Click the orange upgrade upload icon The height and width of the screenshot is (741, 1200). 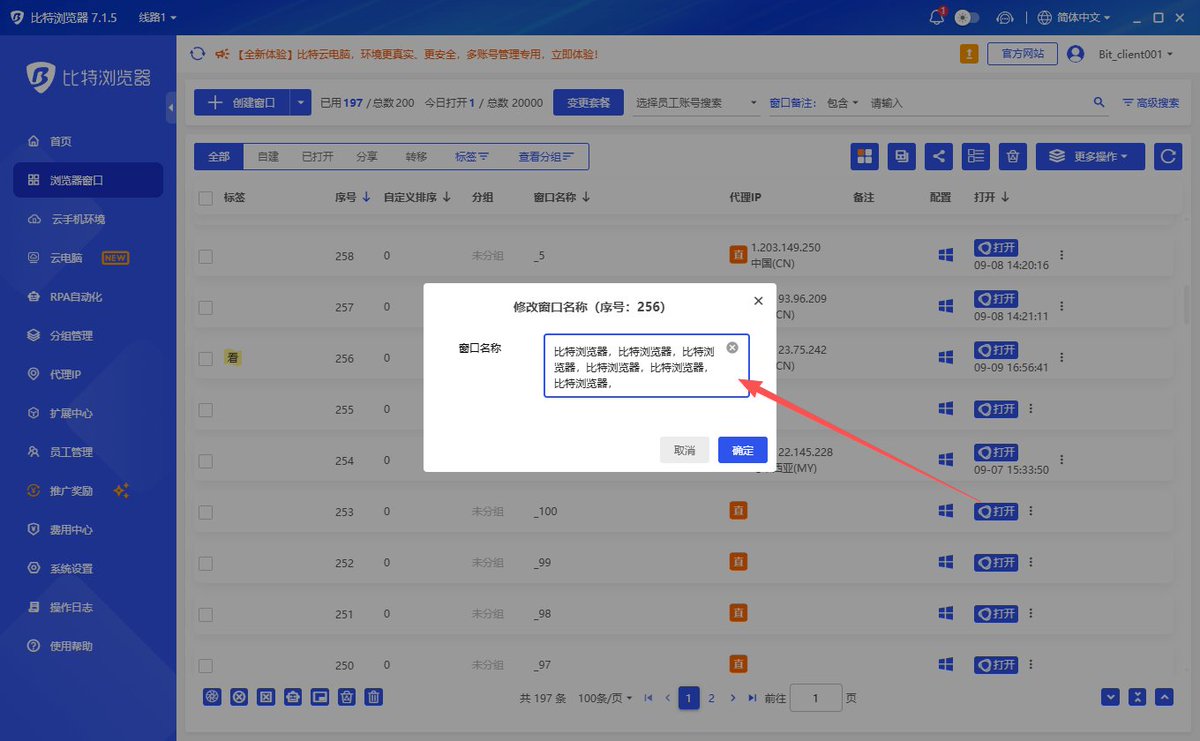(x=969, y=54)
